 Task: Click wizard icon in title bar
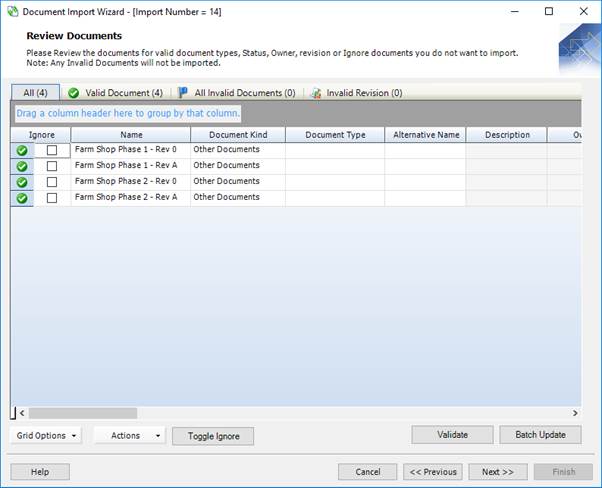[12, 11]
